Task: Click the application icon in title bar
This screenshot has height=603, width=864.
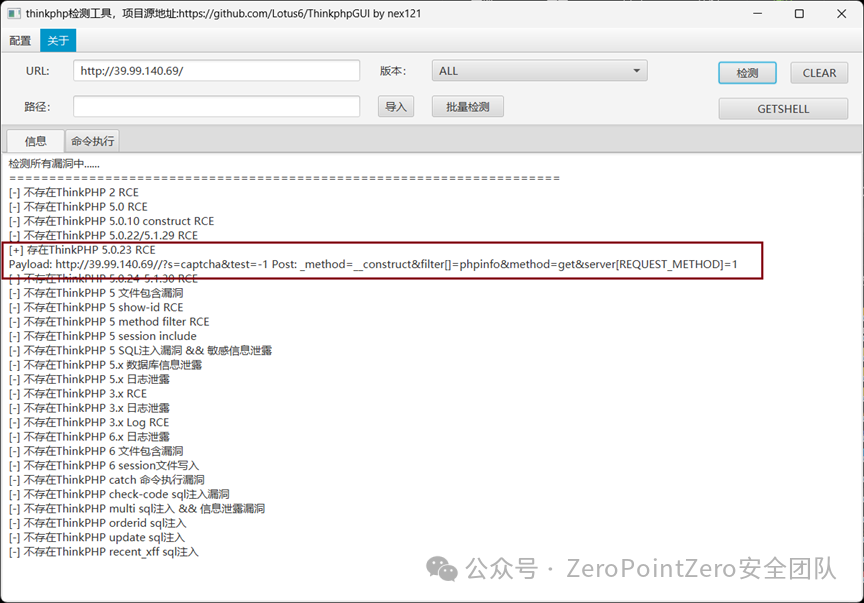Action: pos(14,13)
